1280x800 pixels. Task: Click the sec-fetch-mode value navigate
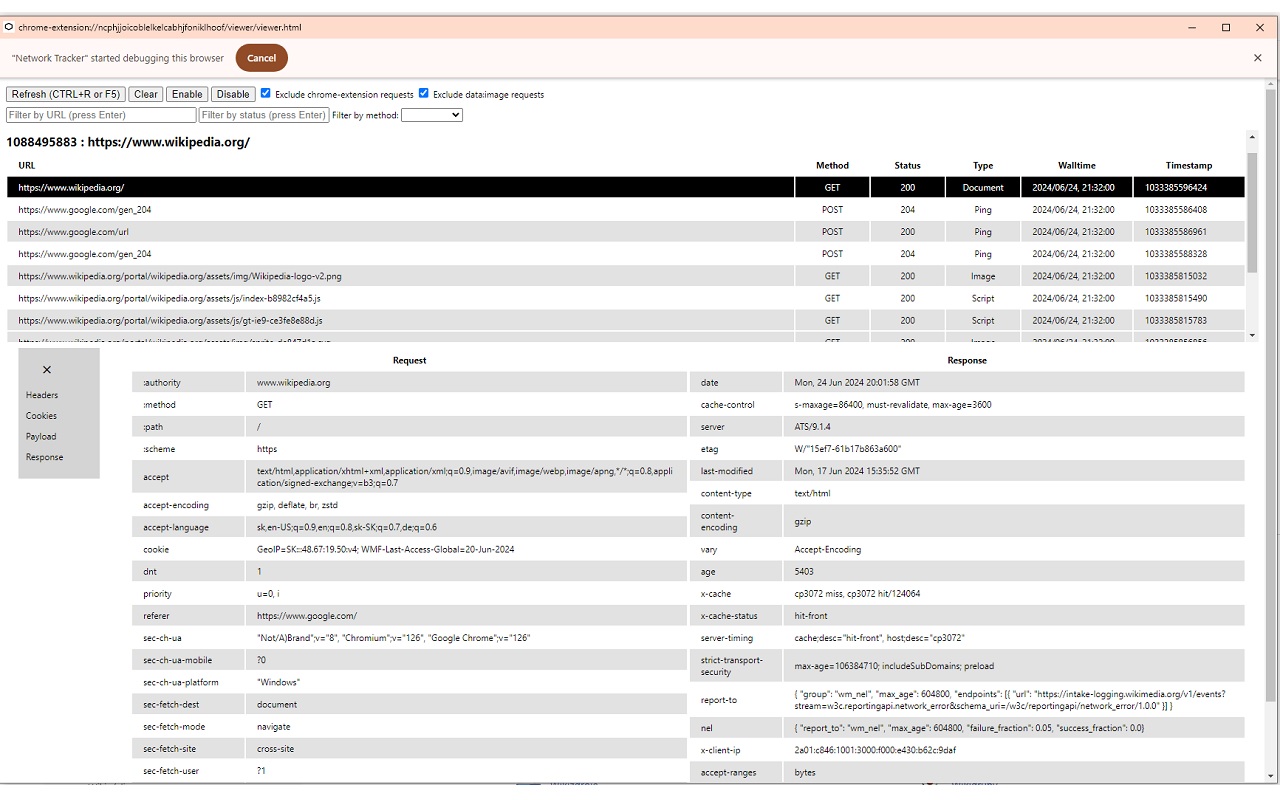(274, 727)
